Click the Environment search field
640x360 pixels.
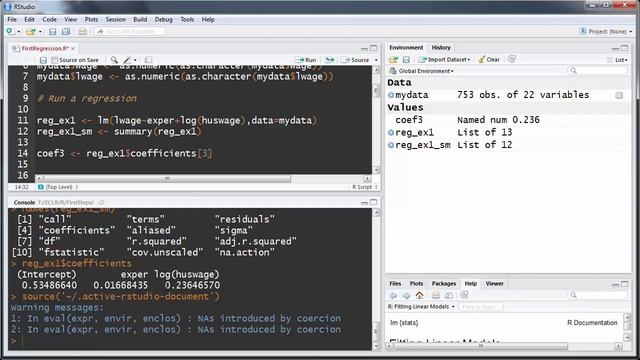click(597, 71)
